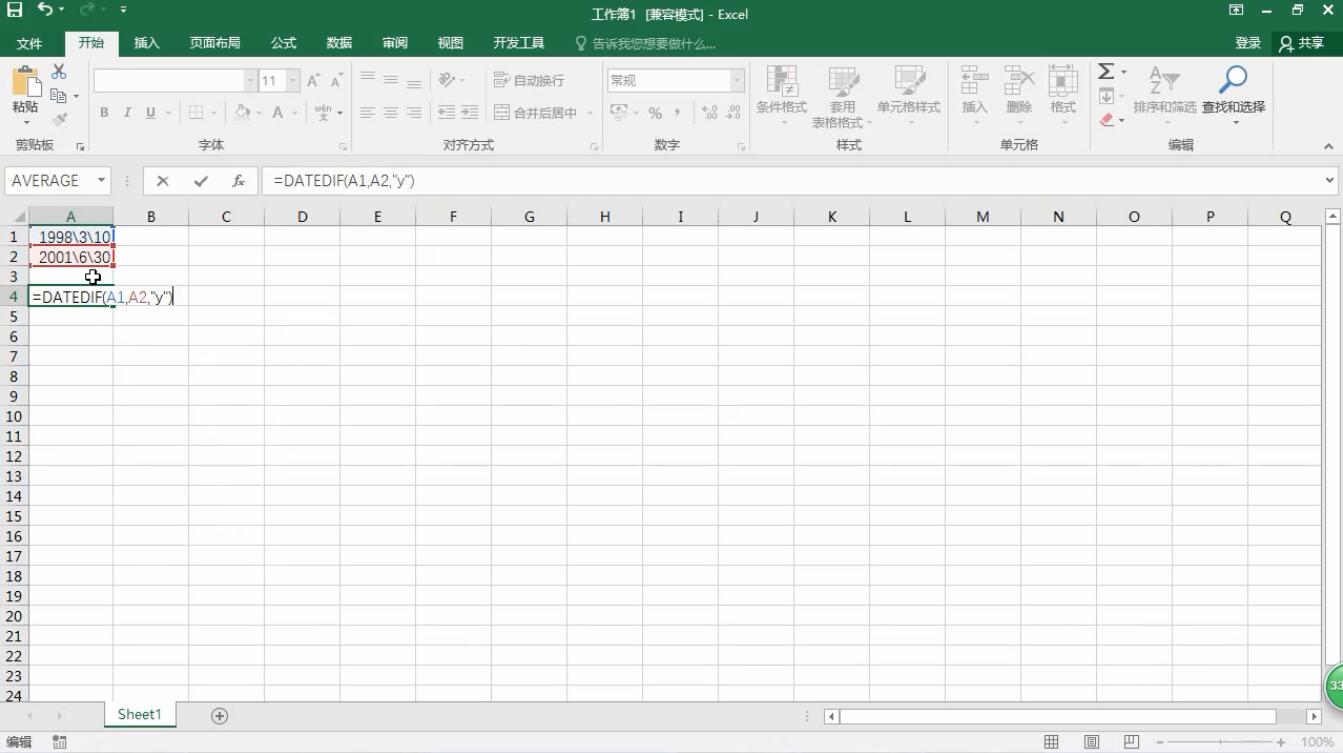1343x753 pixels.
Task: Switch to the 公式 (Formulas) tab
Action: 283,43
